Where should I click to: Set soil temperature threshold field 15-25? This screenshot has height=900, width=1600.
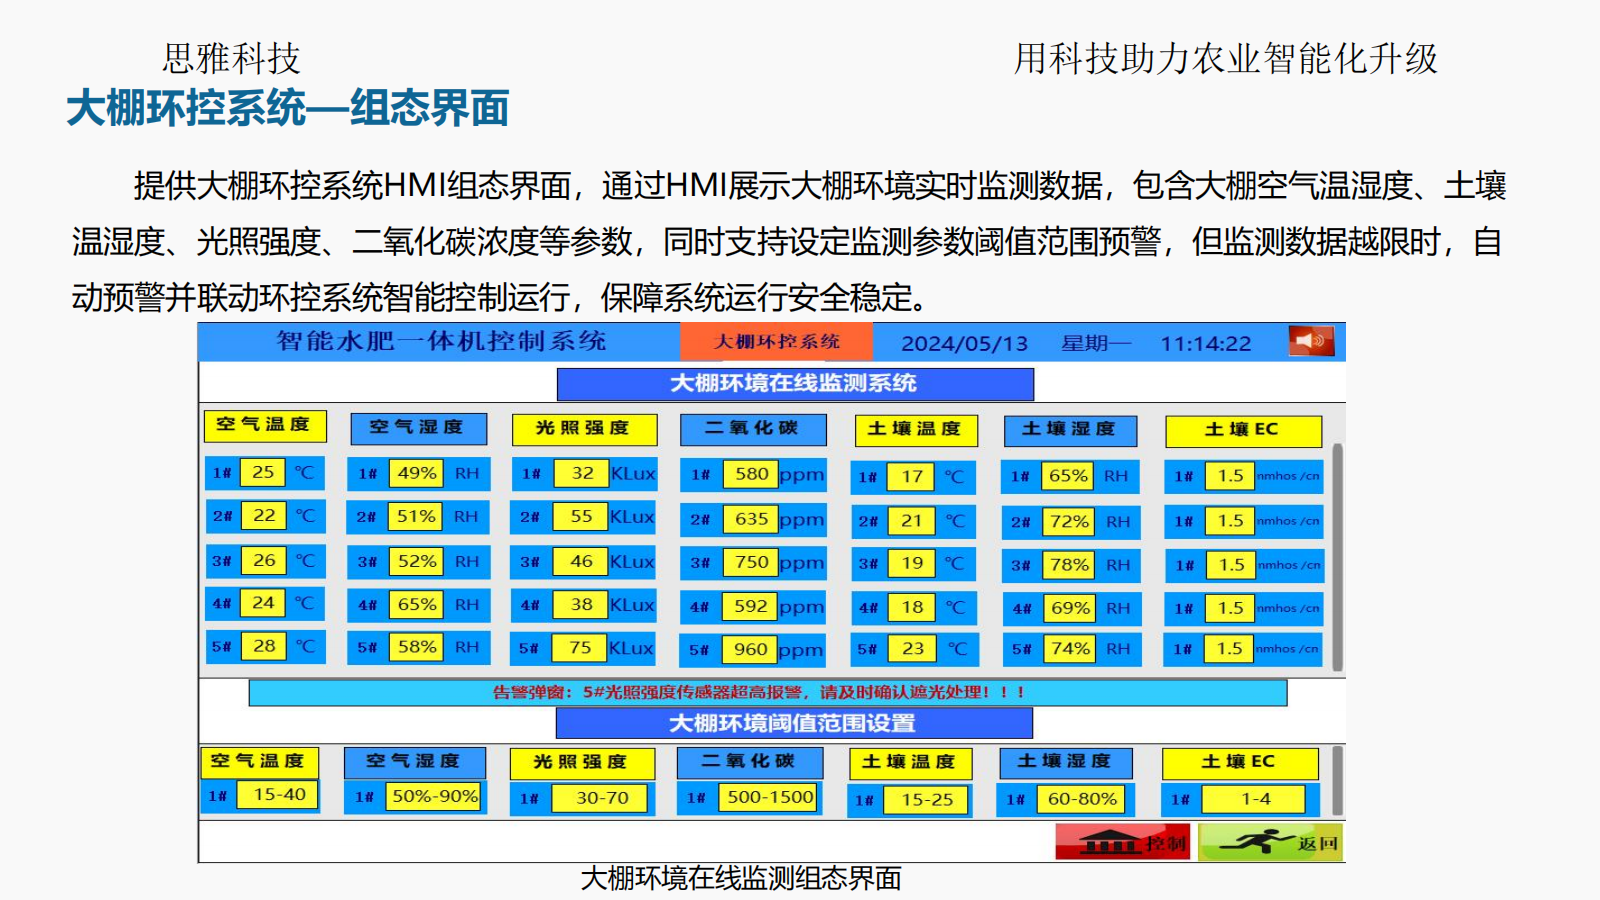(x=927, y=800)
